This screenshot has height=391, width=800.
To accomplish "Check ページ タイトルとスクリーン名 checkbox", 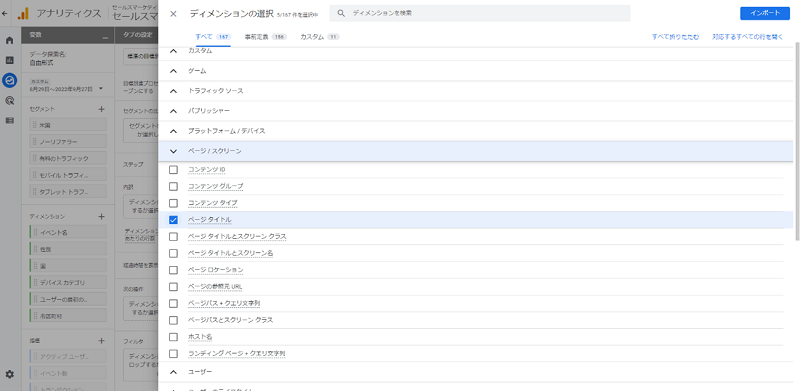I will [173, 253].
